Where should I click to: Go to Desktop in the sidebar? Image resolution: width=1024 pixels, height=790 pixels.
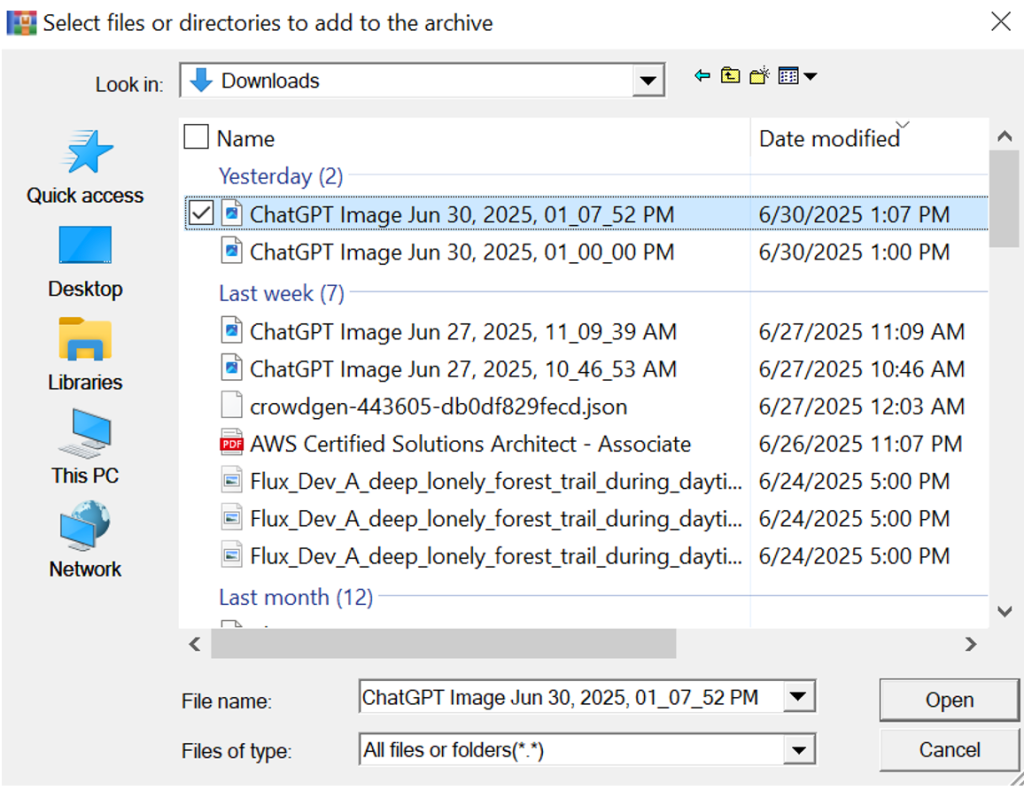(85, 260)
